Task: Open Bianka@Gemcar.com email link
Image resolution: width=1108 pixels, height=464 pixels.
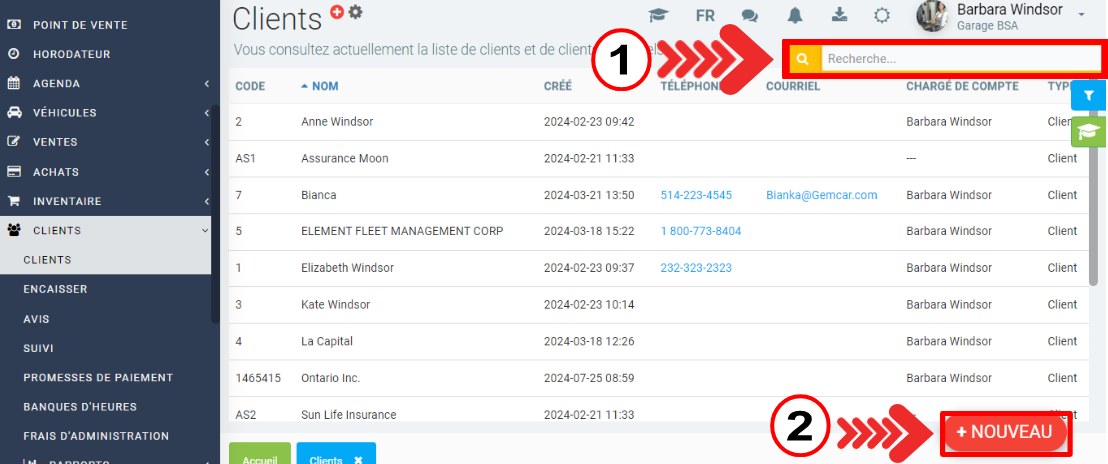Action: click(x=821, y=195)
